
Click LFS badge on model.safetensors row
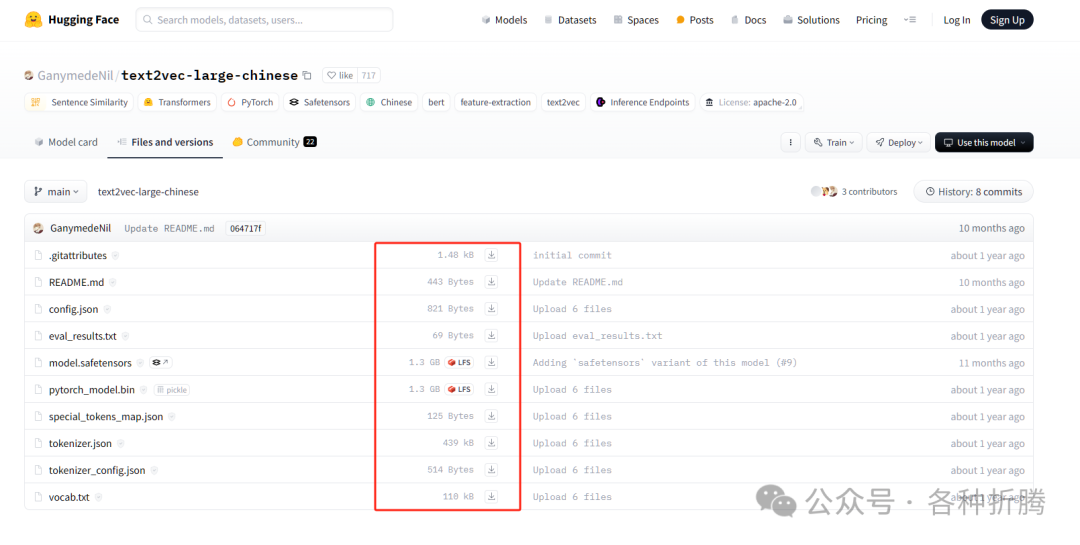[459, 362]
